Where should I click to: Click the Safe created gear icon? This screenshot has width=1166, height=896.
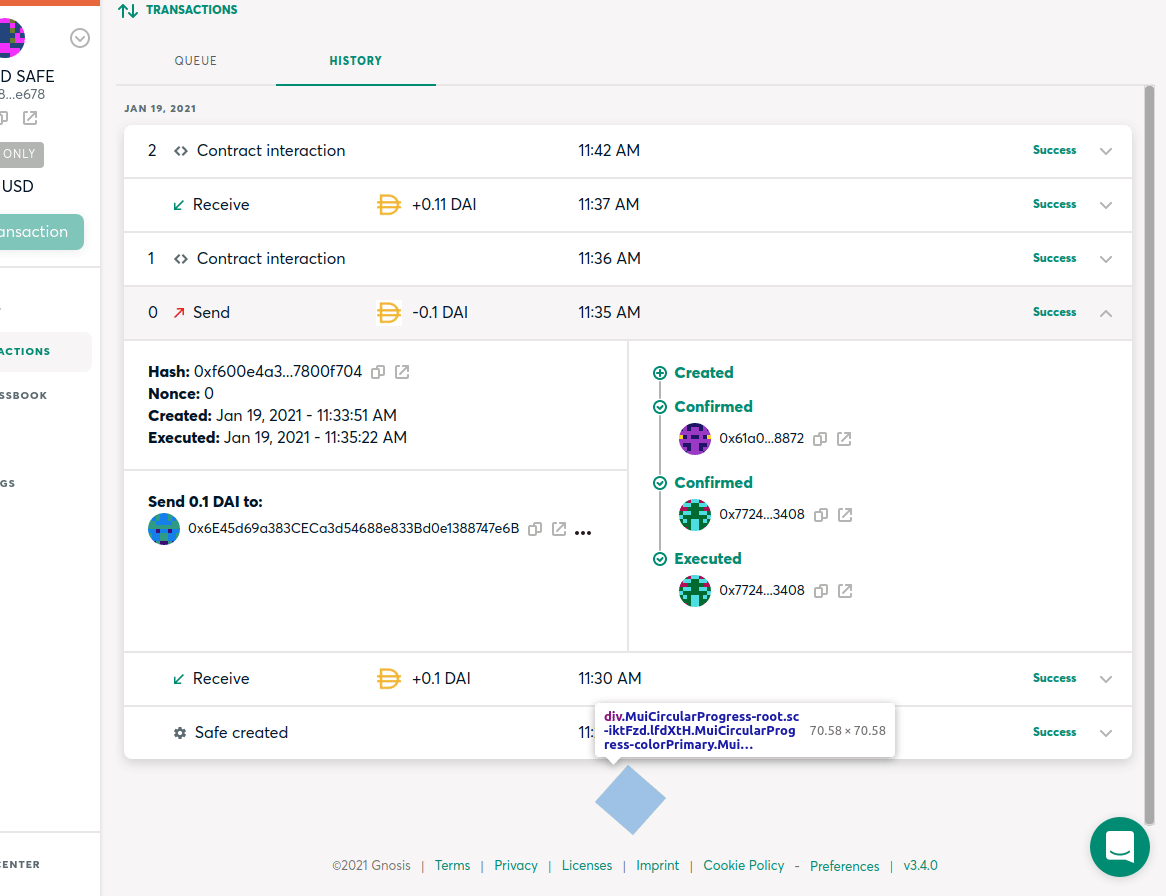click(x=180, y=733)
